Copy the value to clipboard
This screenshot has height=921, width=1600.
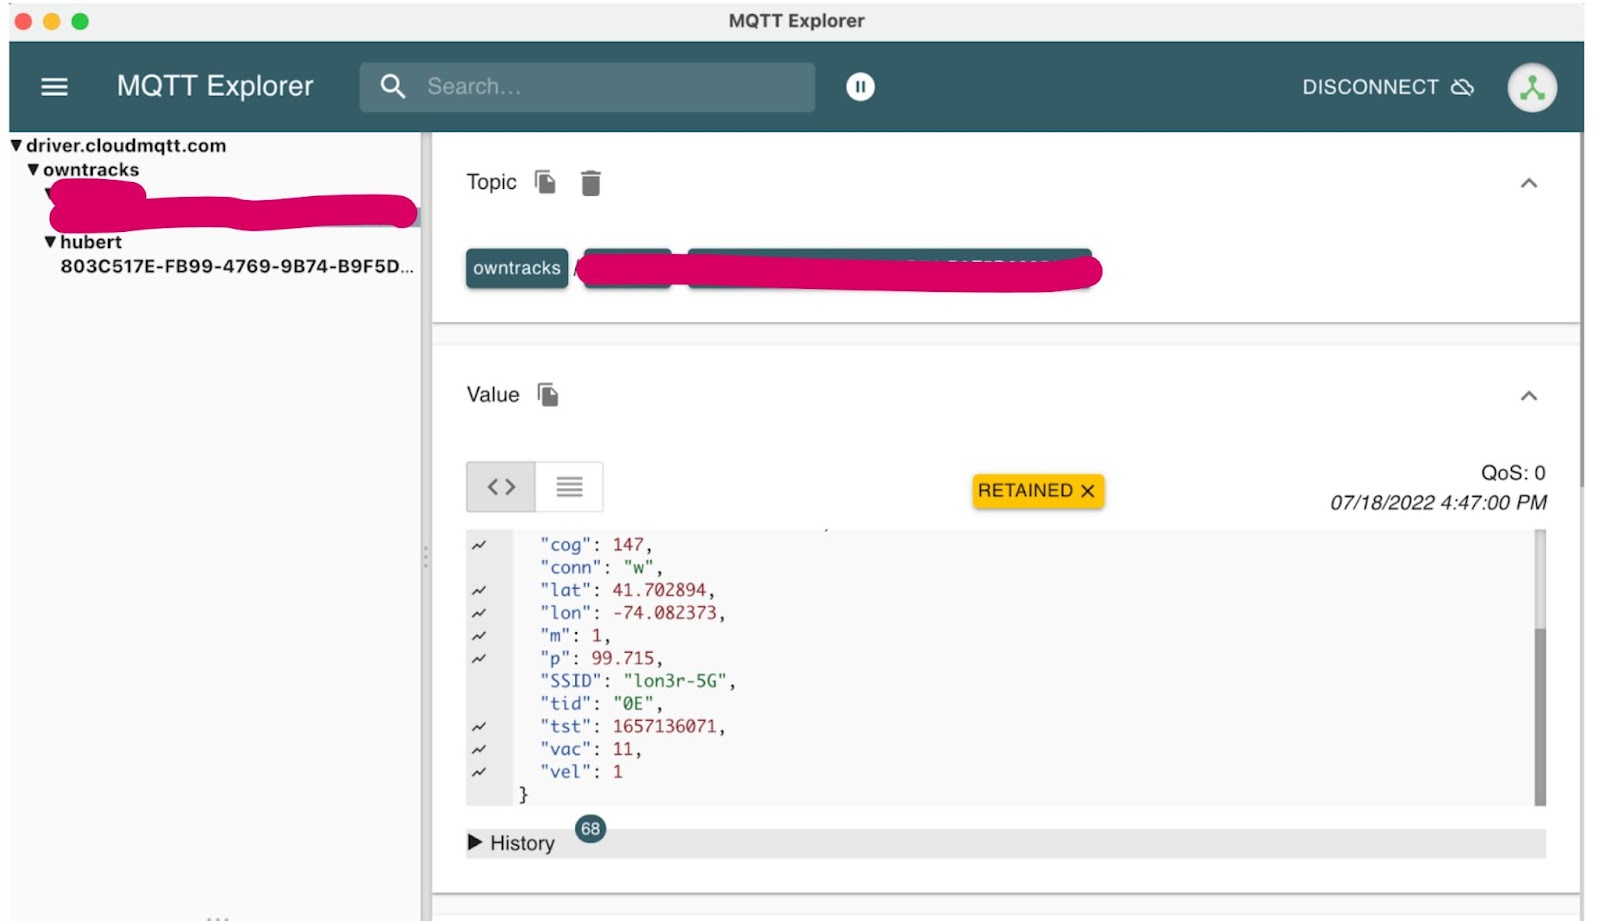[548, 395]
